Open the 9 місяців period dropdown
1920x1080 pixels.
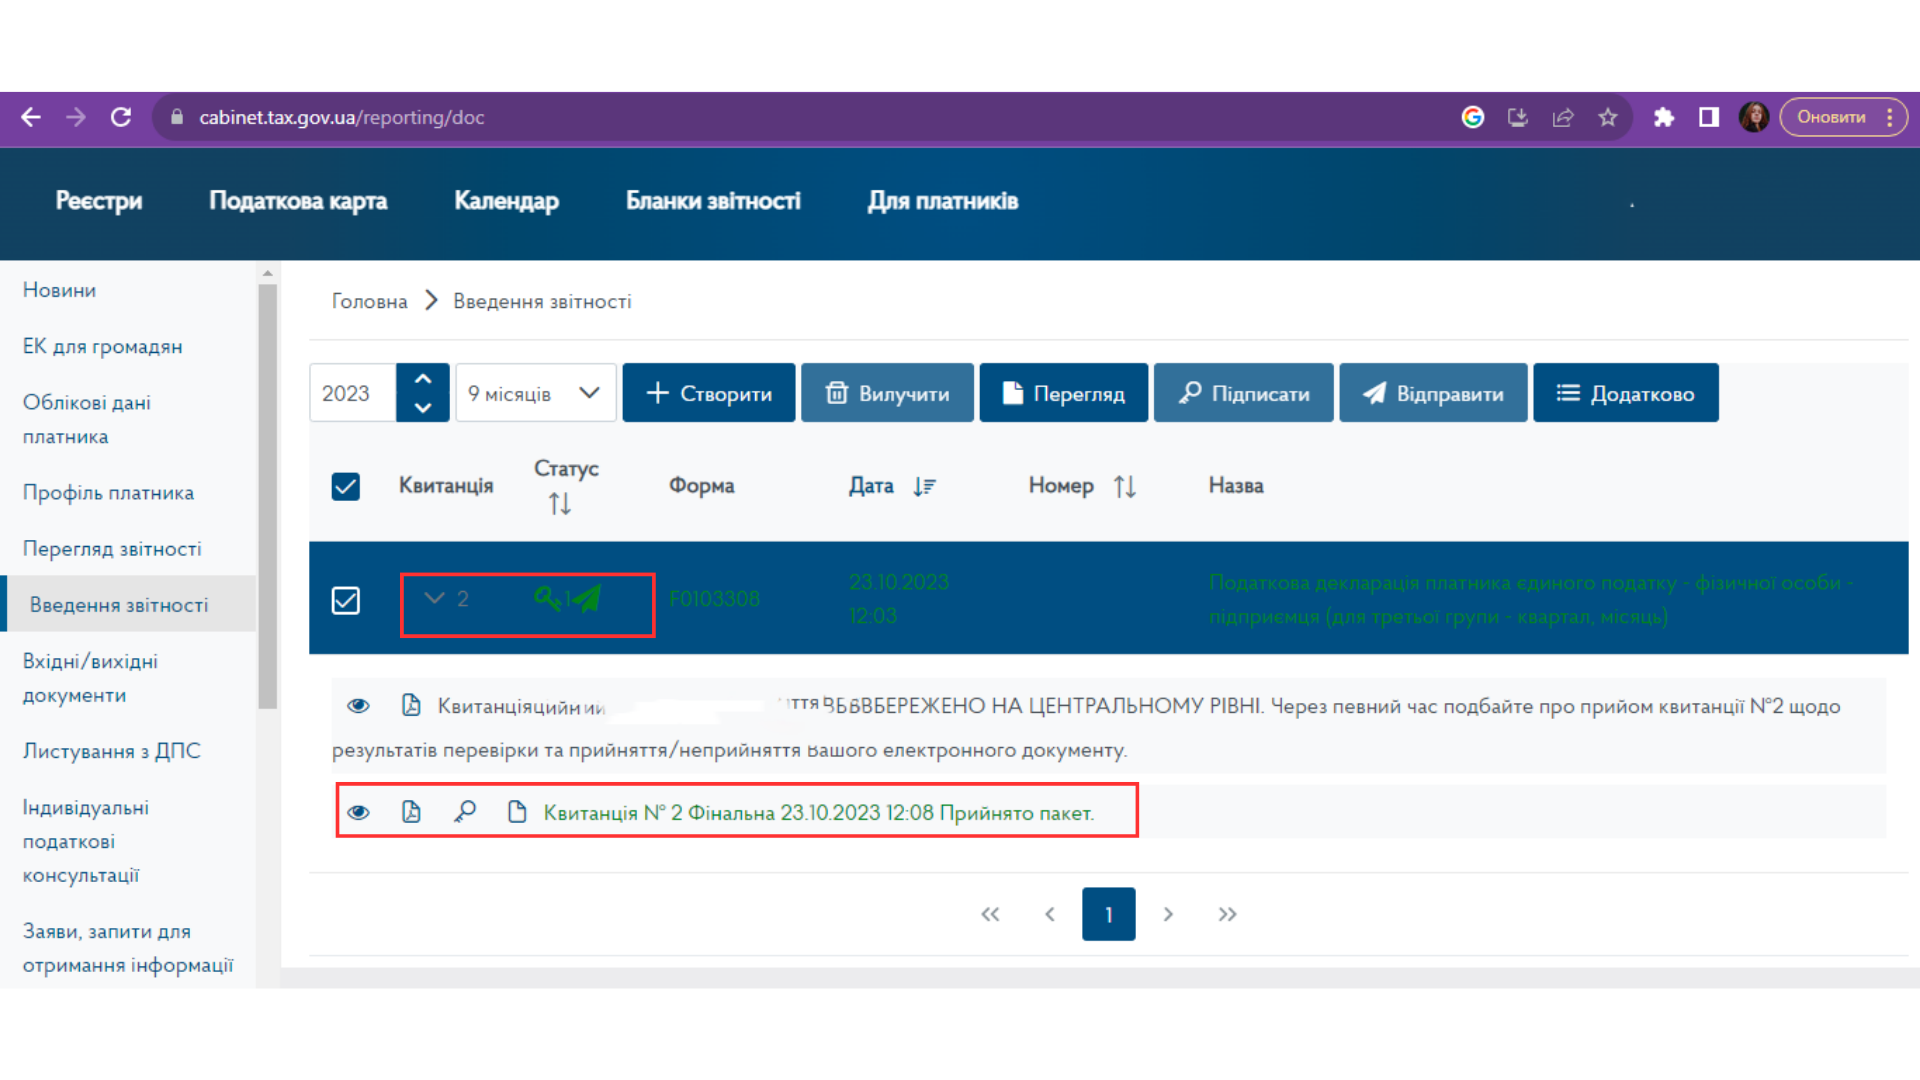coord(535,393)
